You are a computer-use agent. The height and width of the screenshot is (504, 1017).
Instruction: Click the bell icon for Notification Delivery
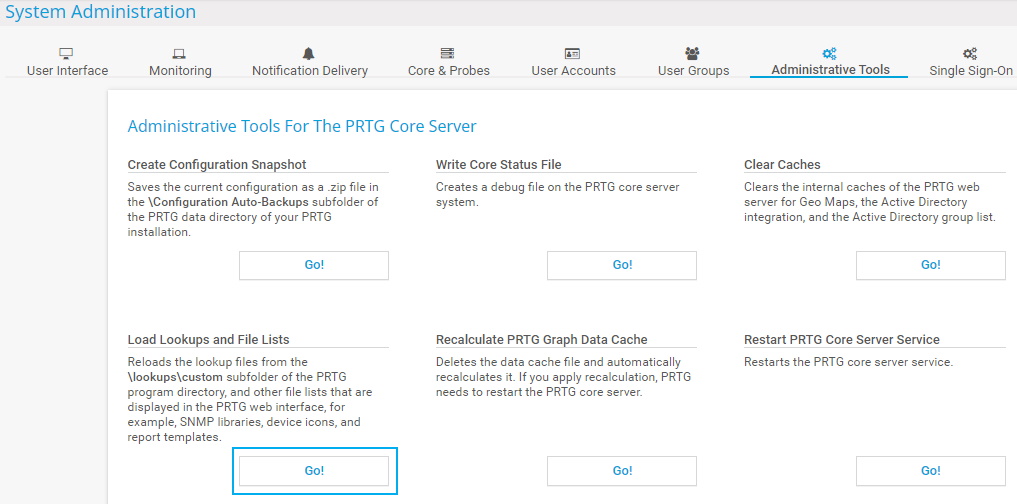coord(309,53)
